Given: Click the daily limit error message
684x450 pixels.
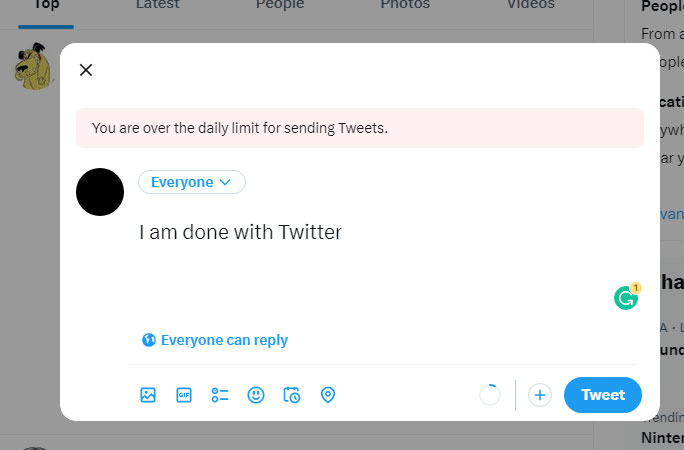Looking at the screenshot, I should [360, 128].
